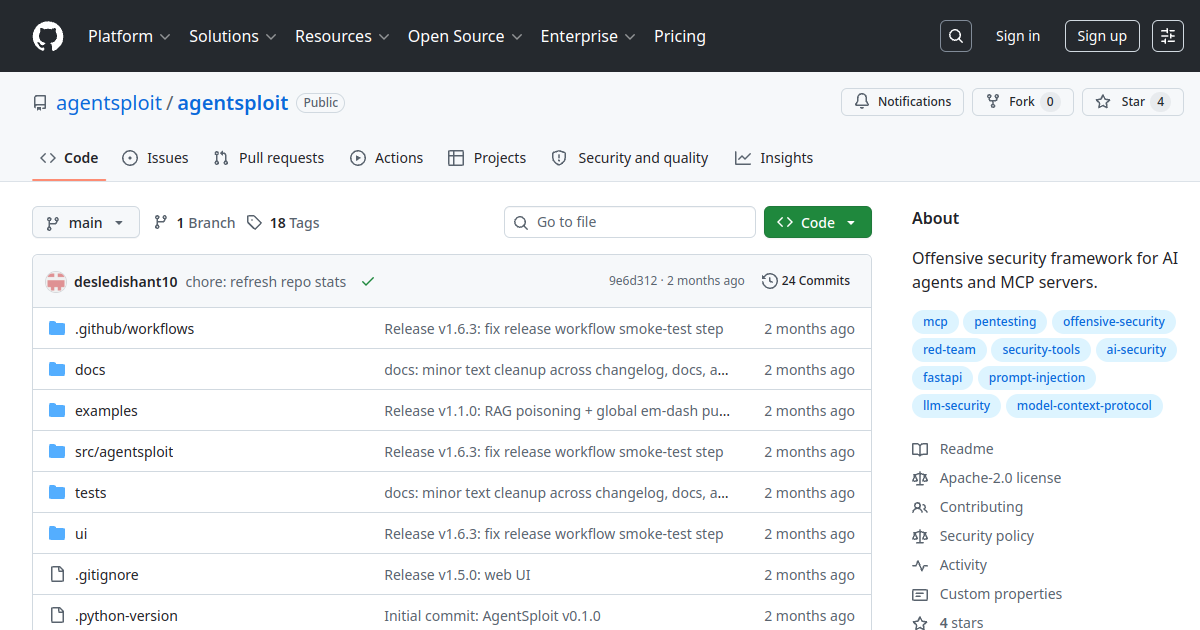This screenshot has width=1200, height=630.
Task: Click file icon for .python-version
Action: [x=57, y=616]
